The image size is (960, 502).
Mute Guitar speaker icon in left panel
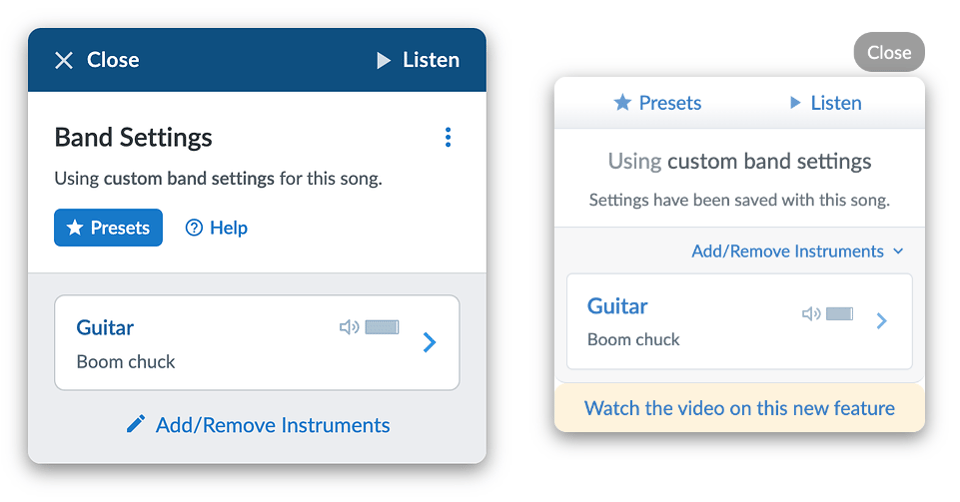349,327
